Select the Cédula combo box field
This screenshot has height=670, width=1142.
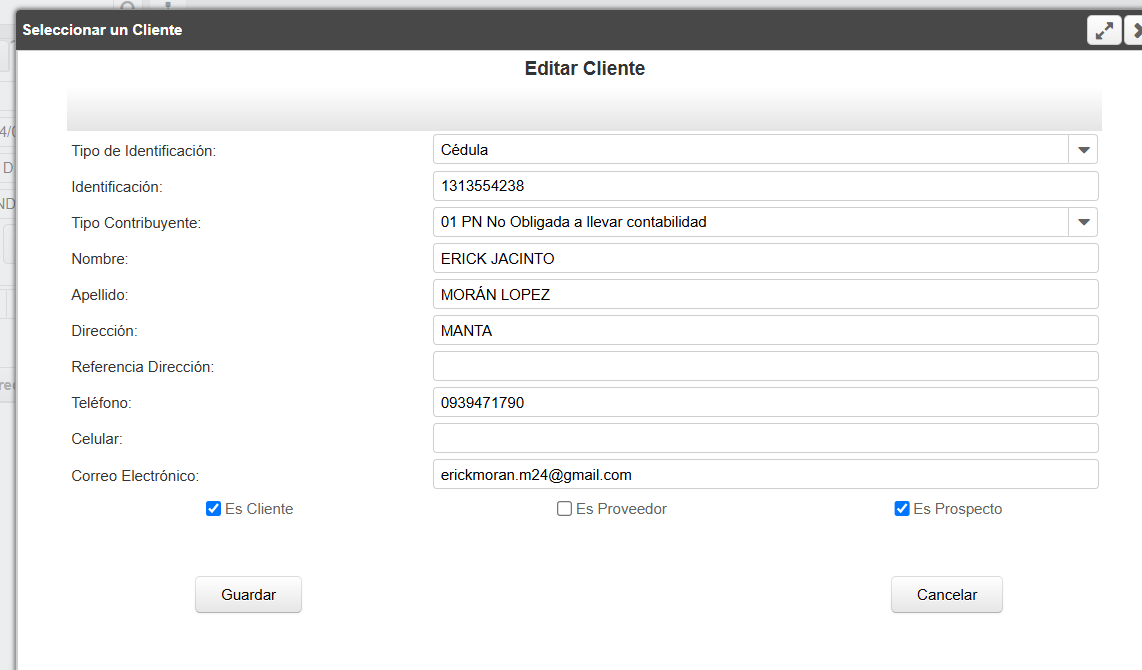pyautogui.click(x=750, y=150)
